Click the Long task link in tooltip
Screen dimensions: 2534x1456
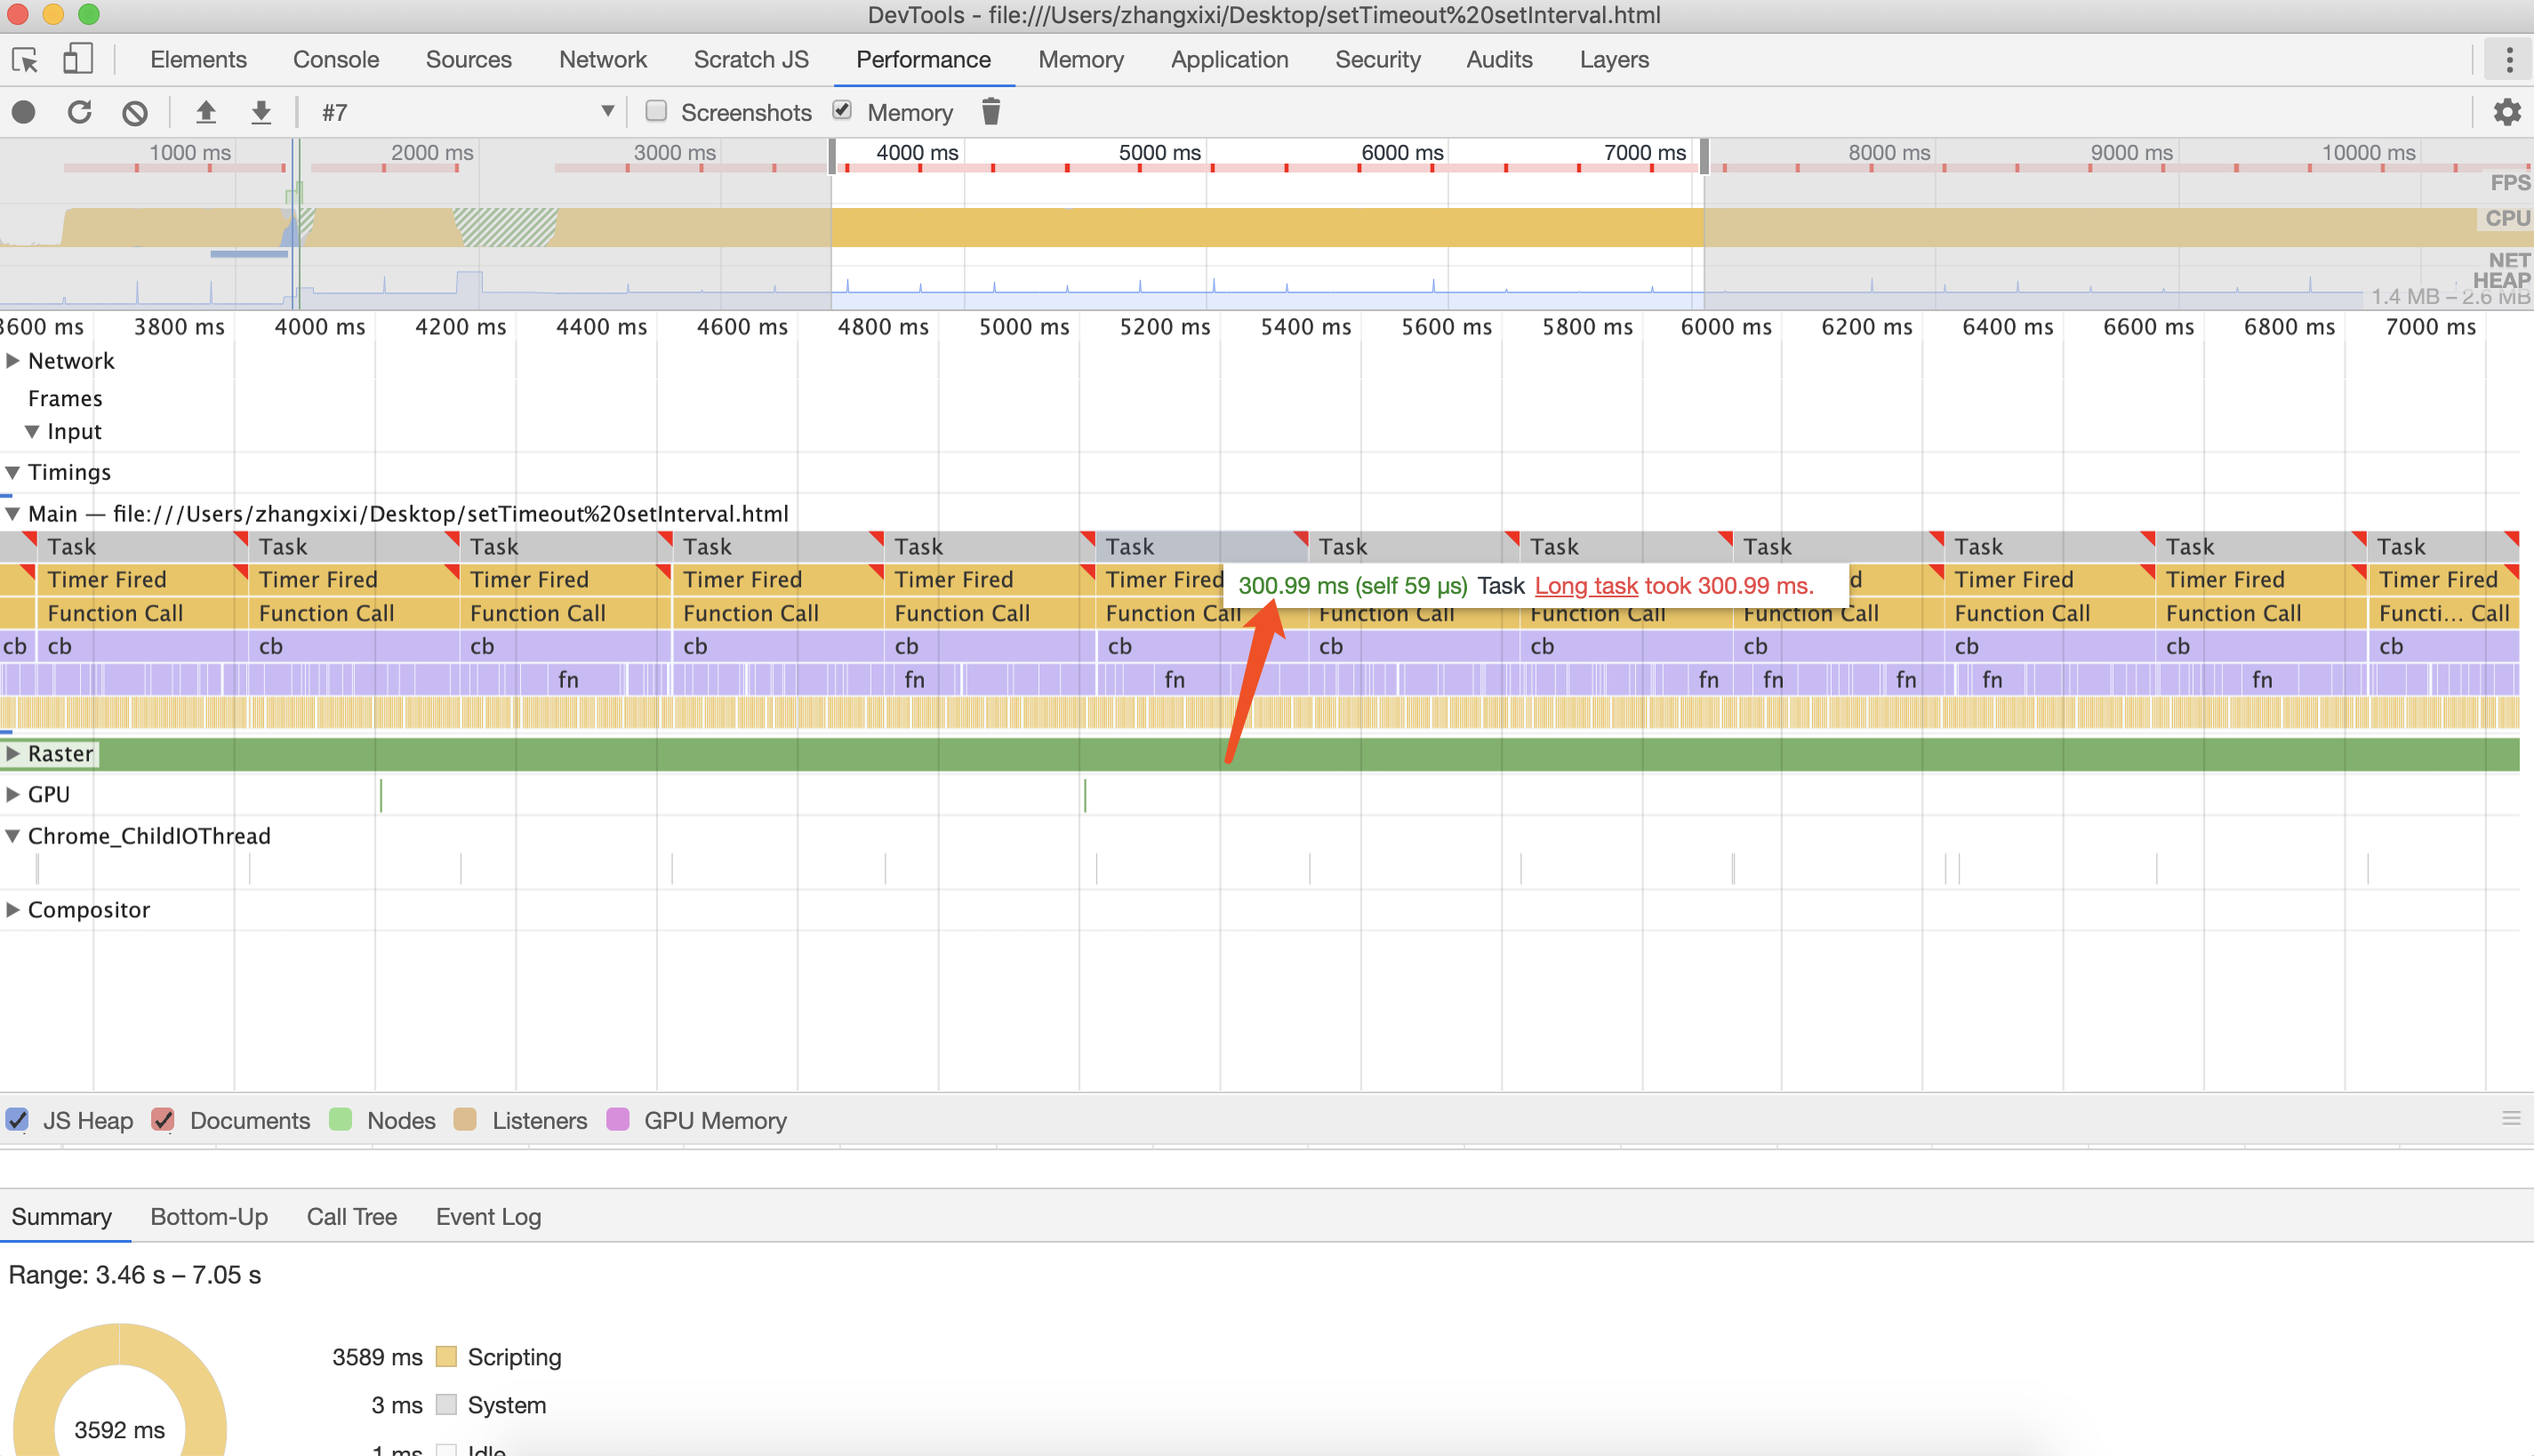pos(1586,586)
